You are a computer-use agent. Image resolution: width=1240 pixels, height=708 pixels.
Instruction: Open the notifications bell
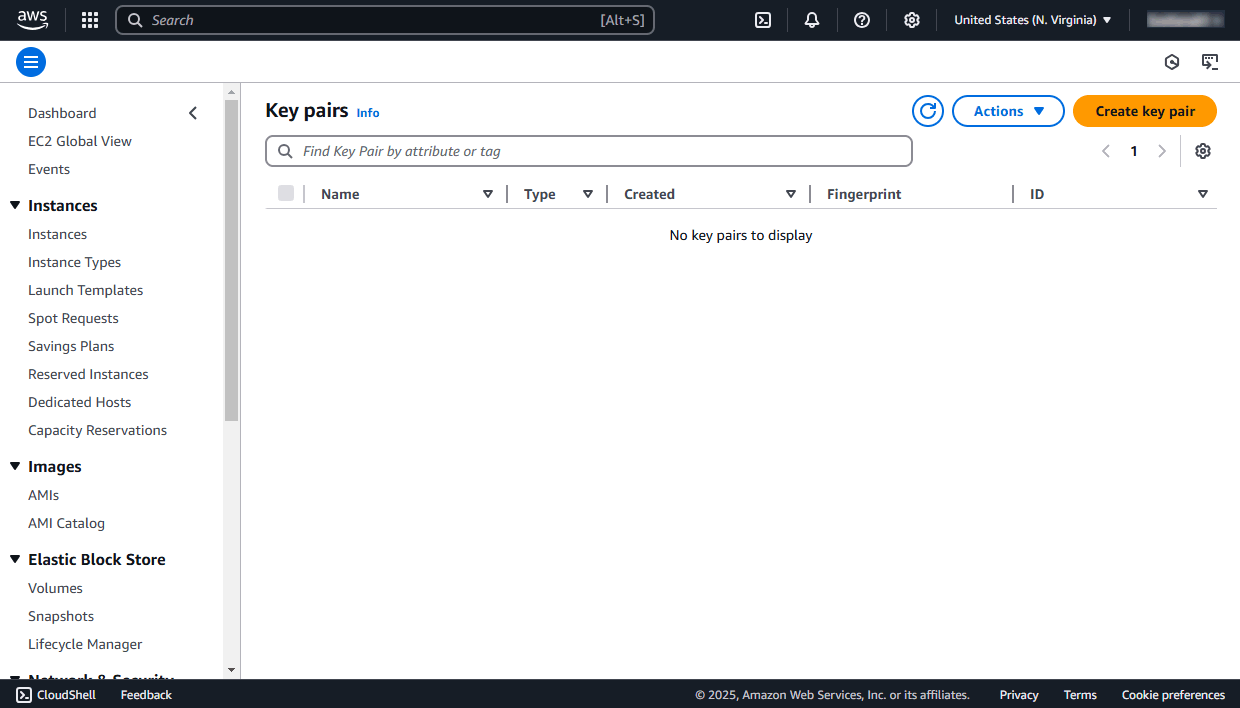click(811, 20)
